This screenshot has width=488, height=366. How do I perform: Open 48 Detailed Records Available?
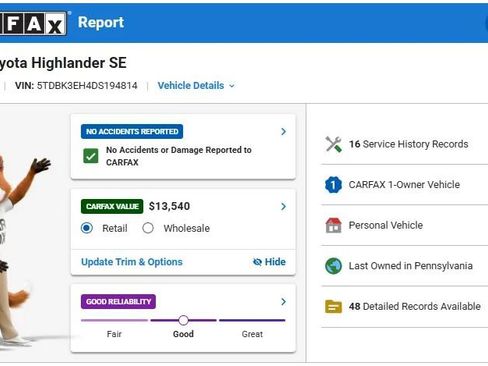pyautogui.click(x=404, y=306)
